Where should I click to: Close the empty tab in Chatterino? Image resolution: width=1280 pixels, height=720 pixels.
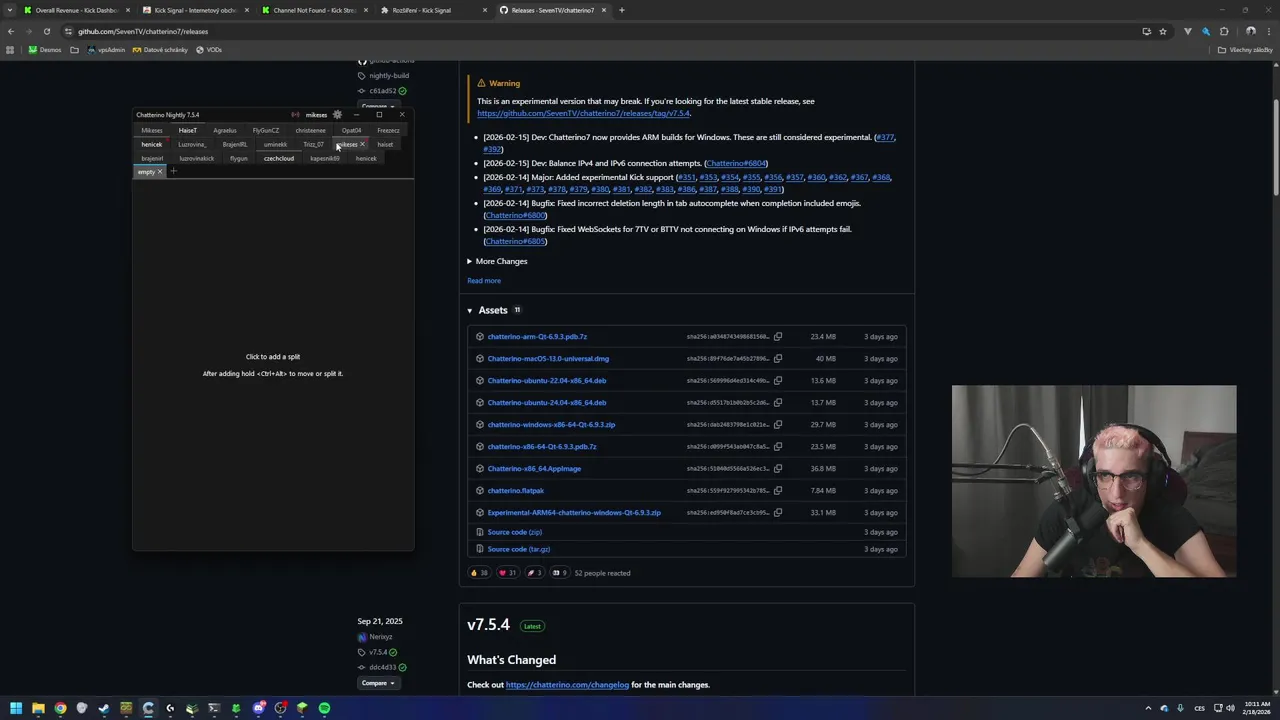[160, 172]
